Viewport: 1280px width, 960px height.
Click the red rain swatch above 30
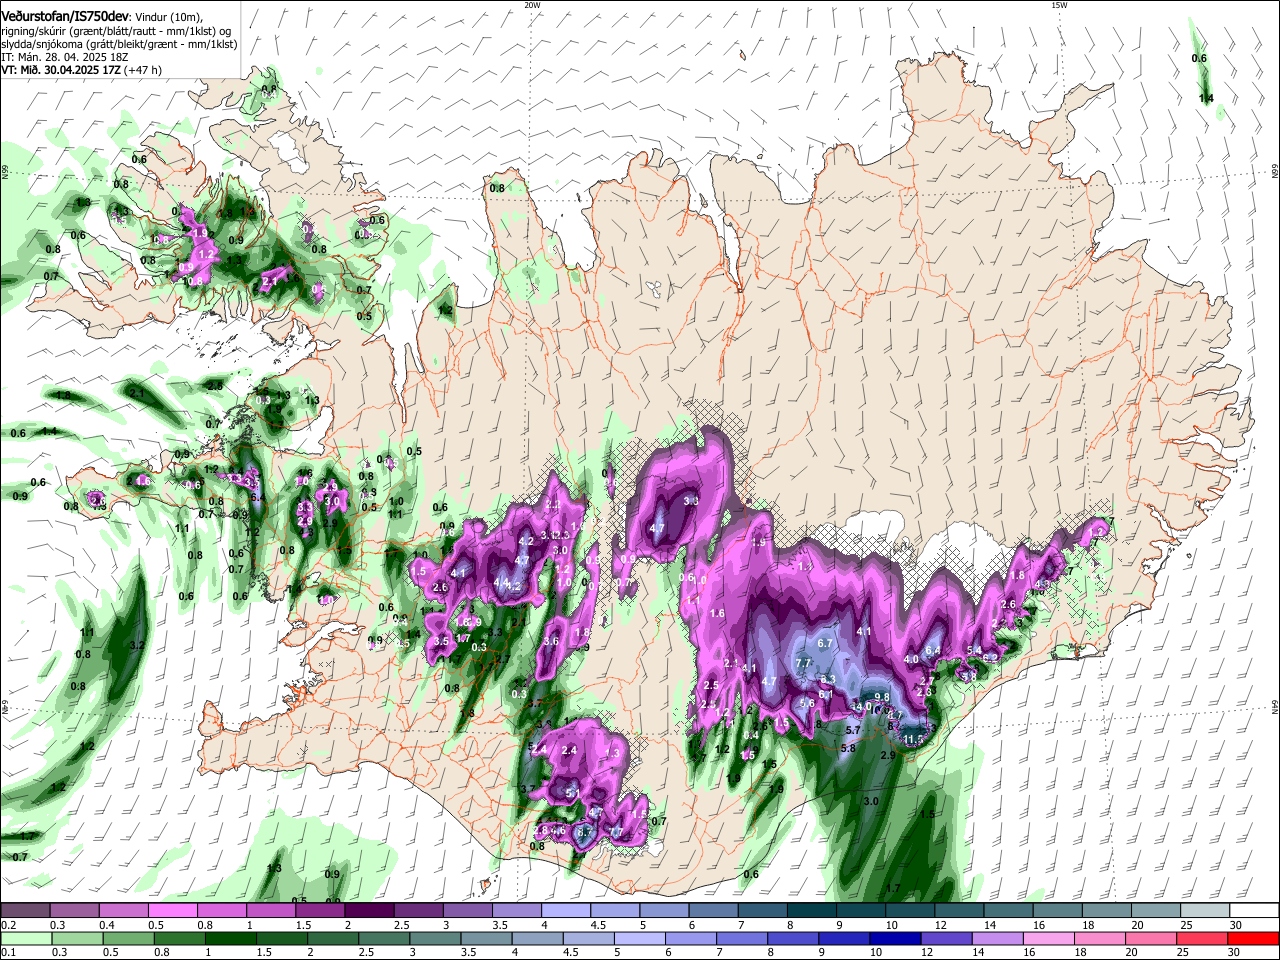pyautogui.click(x=1255, y=938)
